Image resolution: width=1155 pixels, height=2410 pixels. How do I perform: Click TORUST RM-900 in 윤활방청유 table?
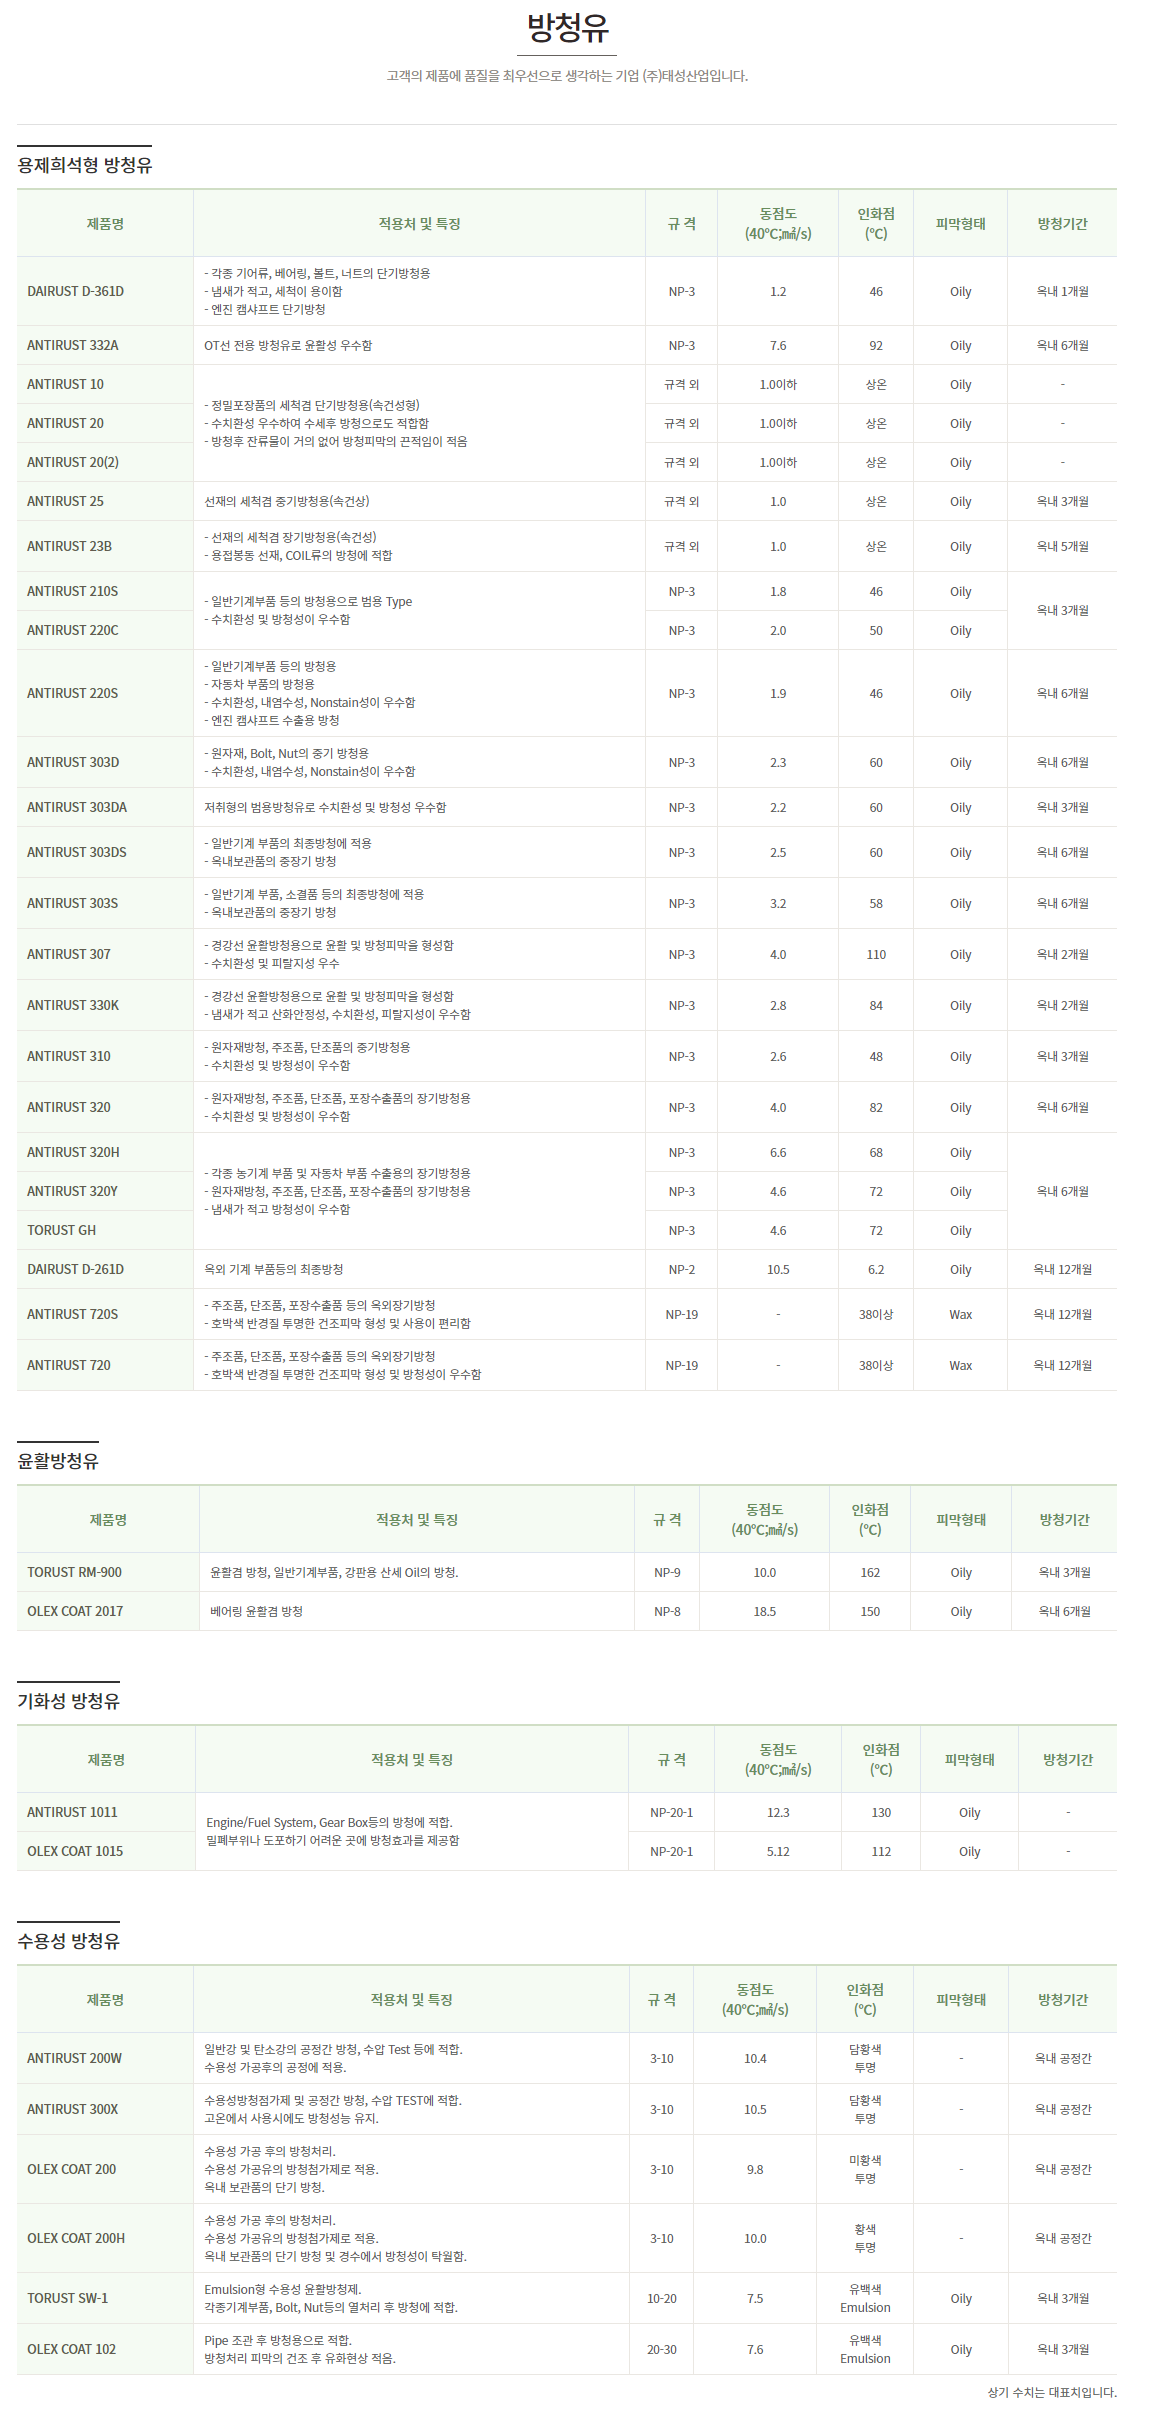[x=75, y=1573]
